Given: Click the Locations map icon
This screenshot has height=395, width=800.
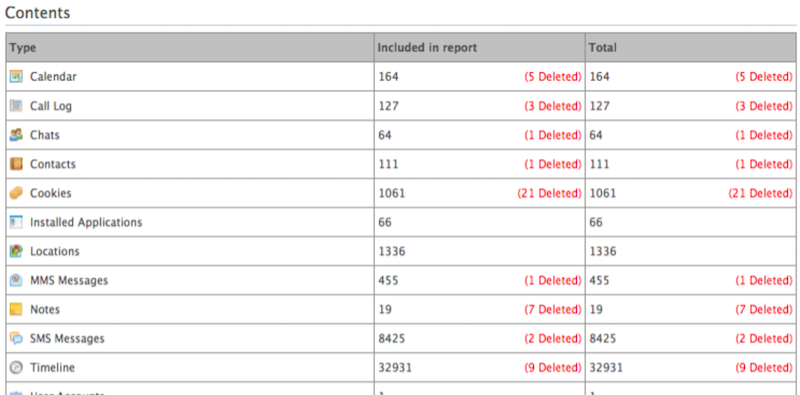Looking at the screenshot, I should pos(16,251).
